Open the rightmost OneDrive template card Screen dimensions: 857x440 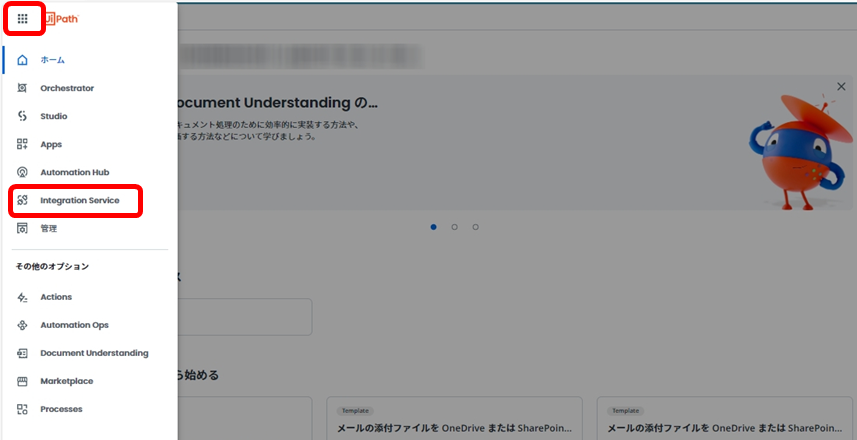coord(725,418)
